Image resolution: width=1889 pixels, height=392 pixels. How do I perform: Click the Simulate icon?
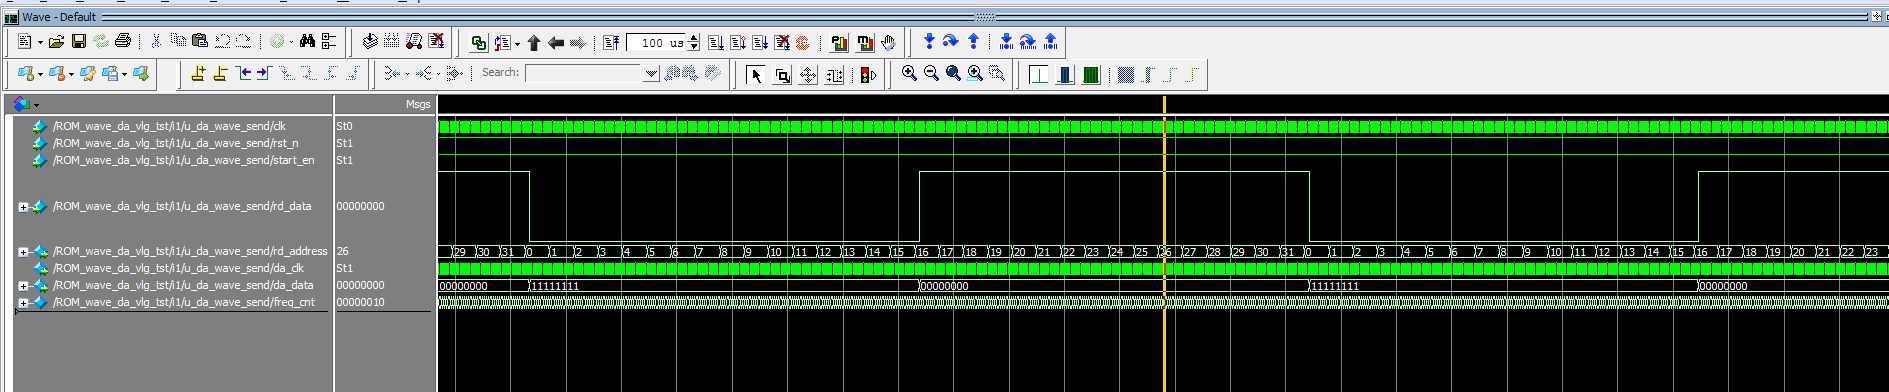pos(414,42)
